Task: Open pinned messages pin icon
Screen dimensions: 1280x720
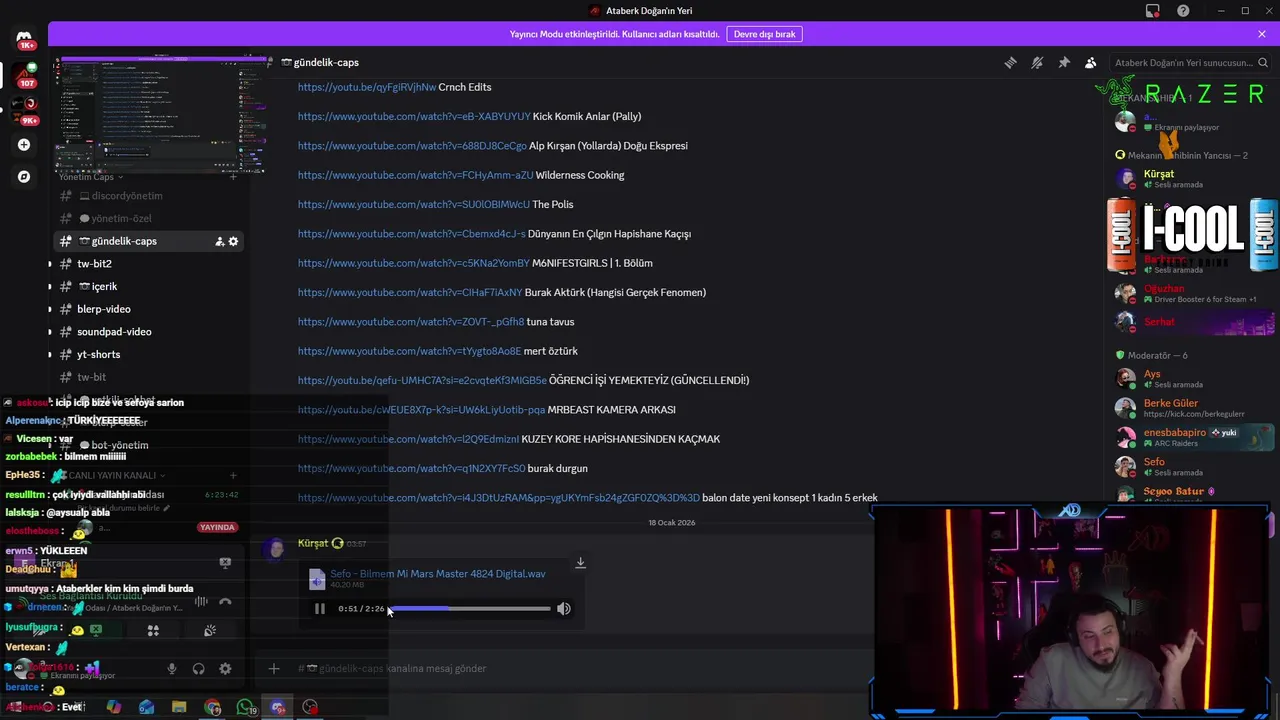Action: (x=1064, y=62)
